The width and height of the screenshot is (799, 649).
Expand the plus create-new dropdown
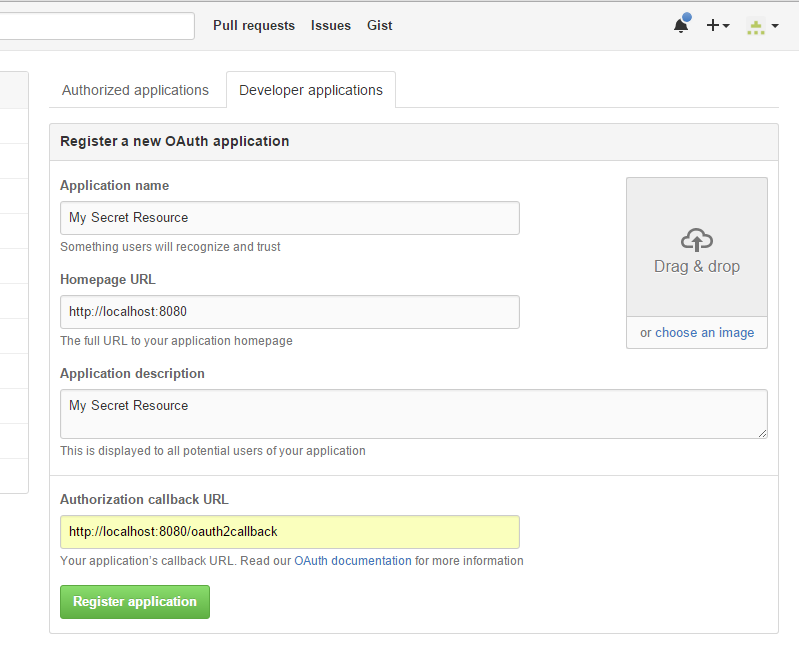[x=718, y=26]
